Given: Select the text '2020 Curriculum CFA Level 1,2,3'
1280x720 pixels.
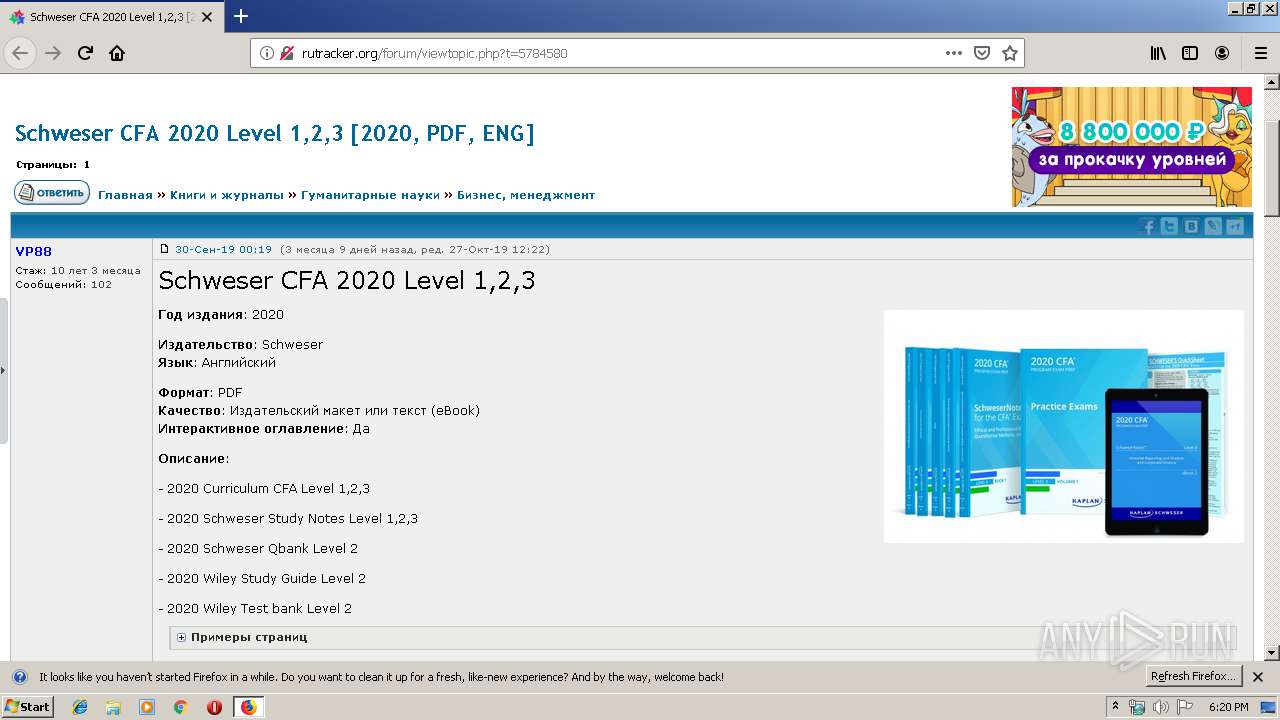Looking at the screenshot, I should point(268,488).
